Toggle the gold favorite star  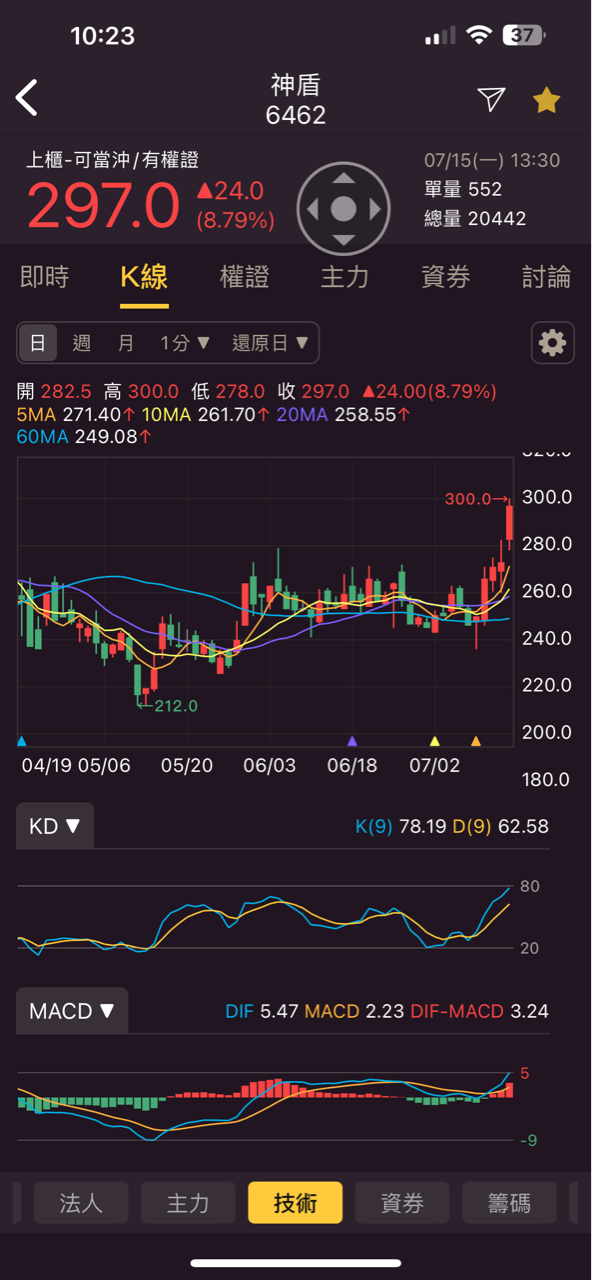click(546, 99)
